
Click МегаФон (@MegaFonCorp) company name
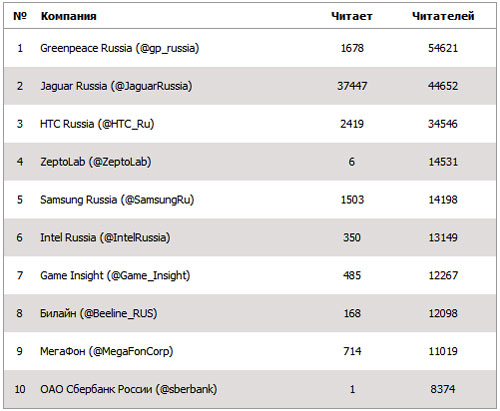click(x=107, y=351)
